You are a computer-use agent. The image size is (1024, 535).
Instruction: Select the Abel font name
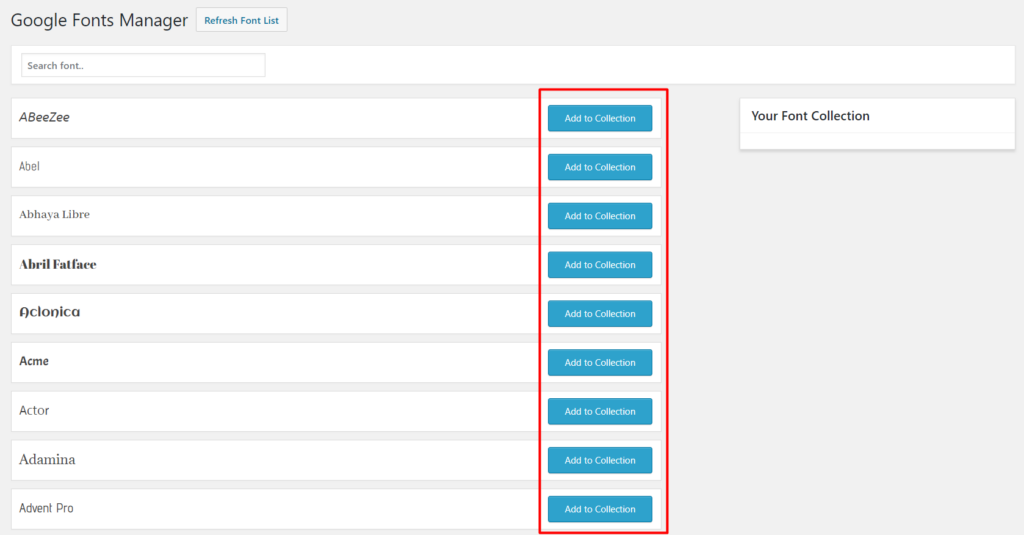29,166
